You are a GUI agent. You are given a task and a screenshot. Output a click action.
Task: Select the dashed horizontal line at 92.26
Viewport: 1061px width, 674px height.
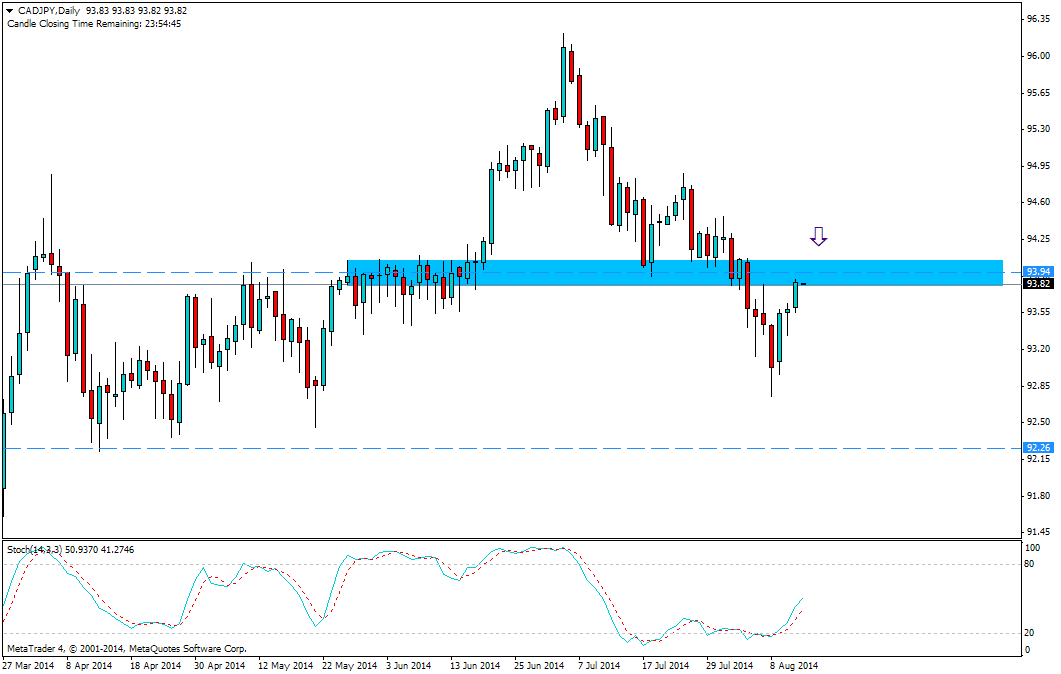(511, 449)
